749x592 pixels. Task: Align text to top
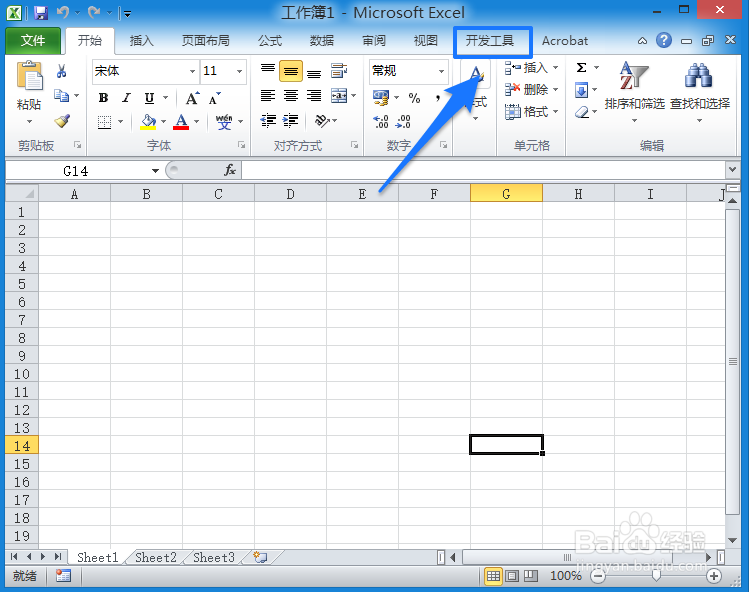tap(268, 71)
